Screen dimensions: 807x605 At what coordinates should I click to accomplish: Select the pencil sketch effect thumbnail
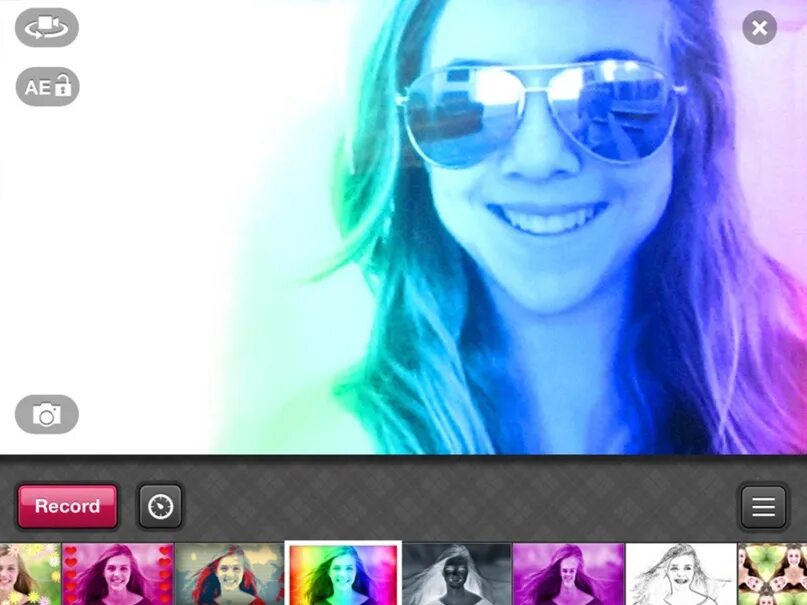(x=681, y=574)
